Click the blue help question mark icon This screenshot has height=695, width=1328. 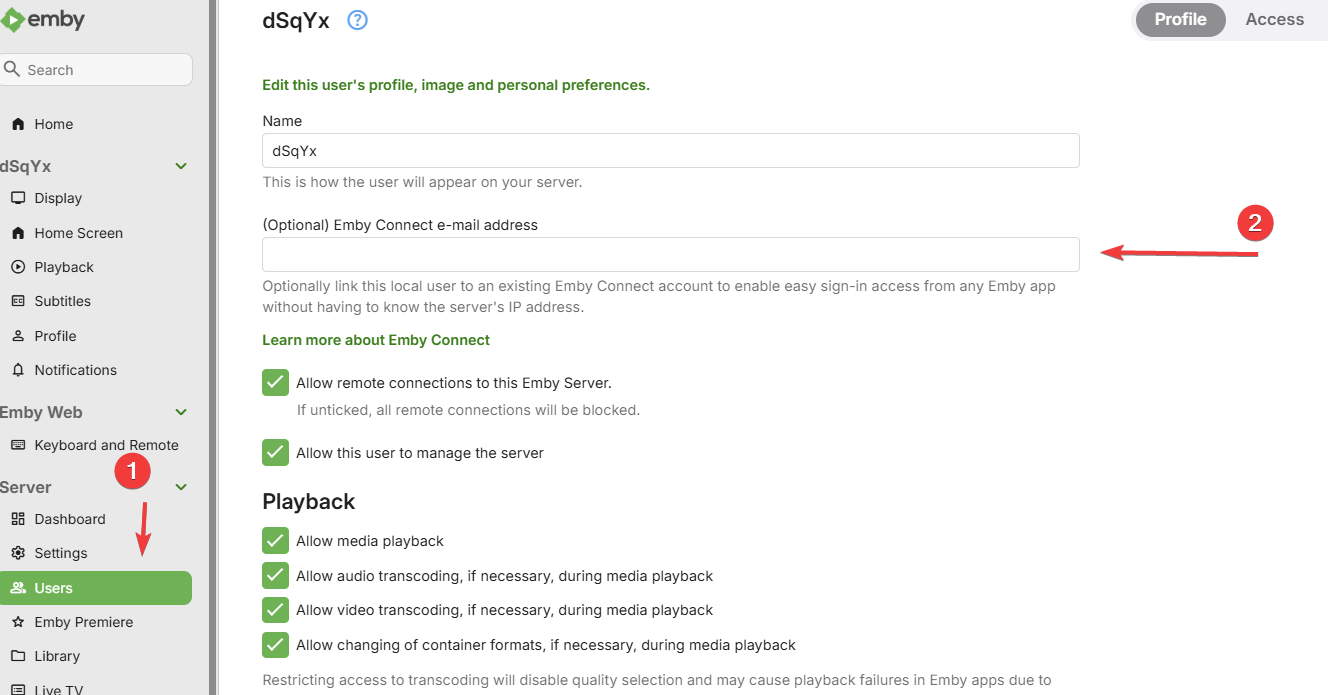[357, 20]
